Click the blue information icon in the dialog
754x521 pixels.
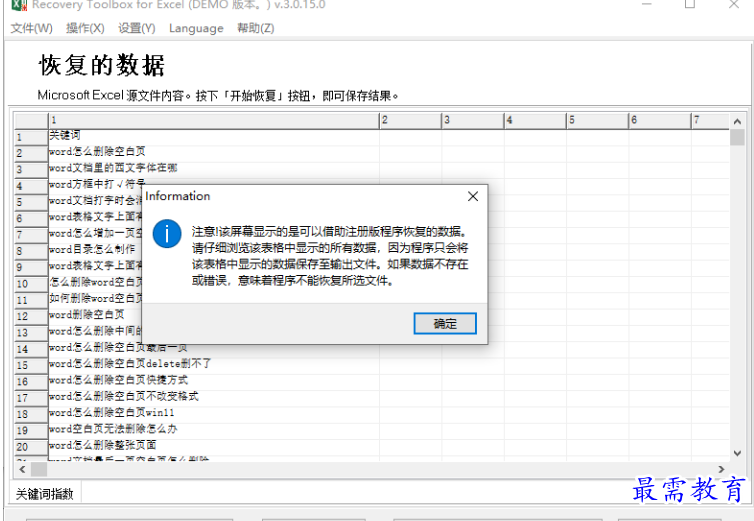point(167,234)
